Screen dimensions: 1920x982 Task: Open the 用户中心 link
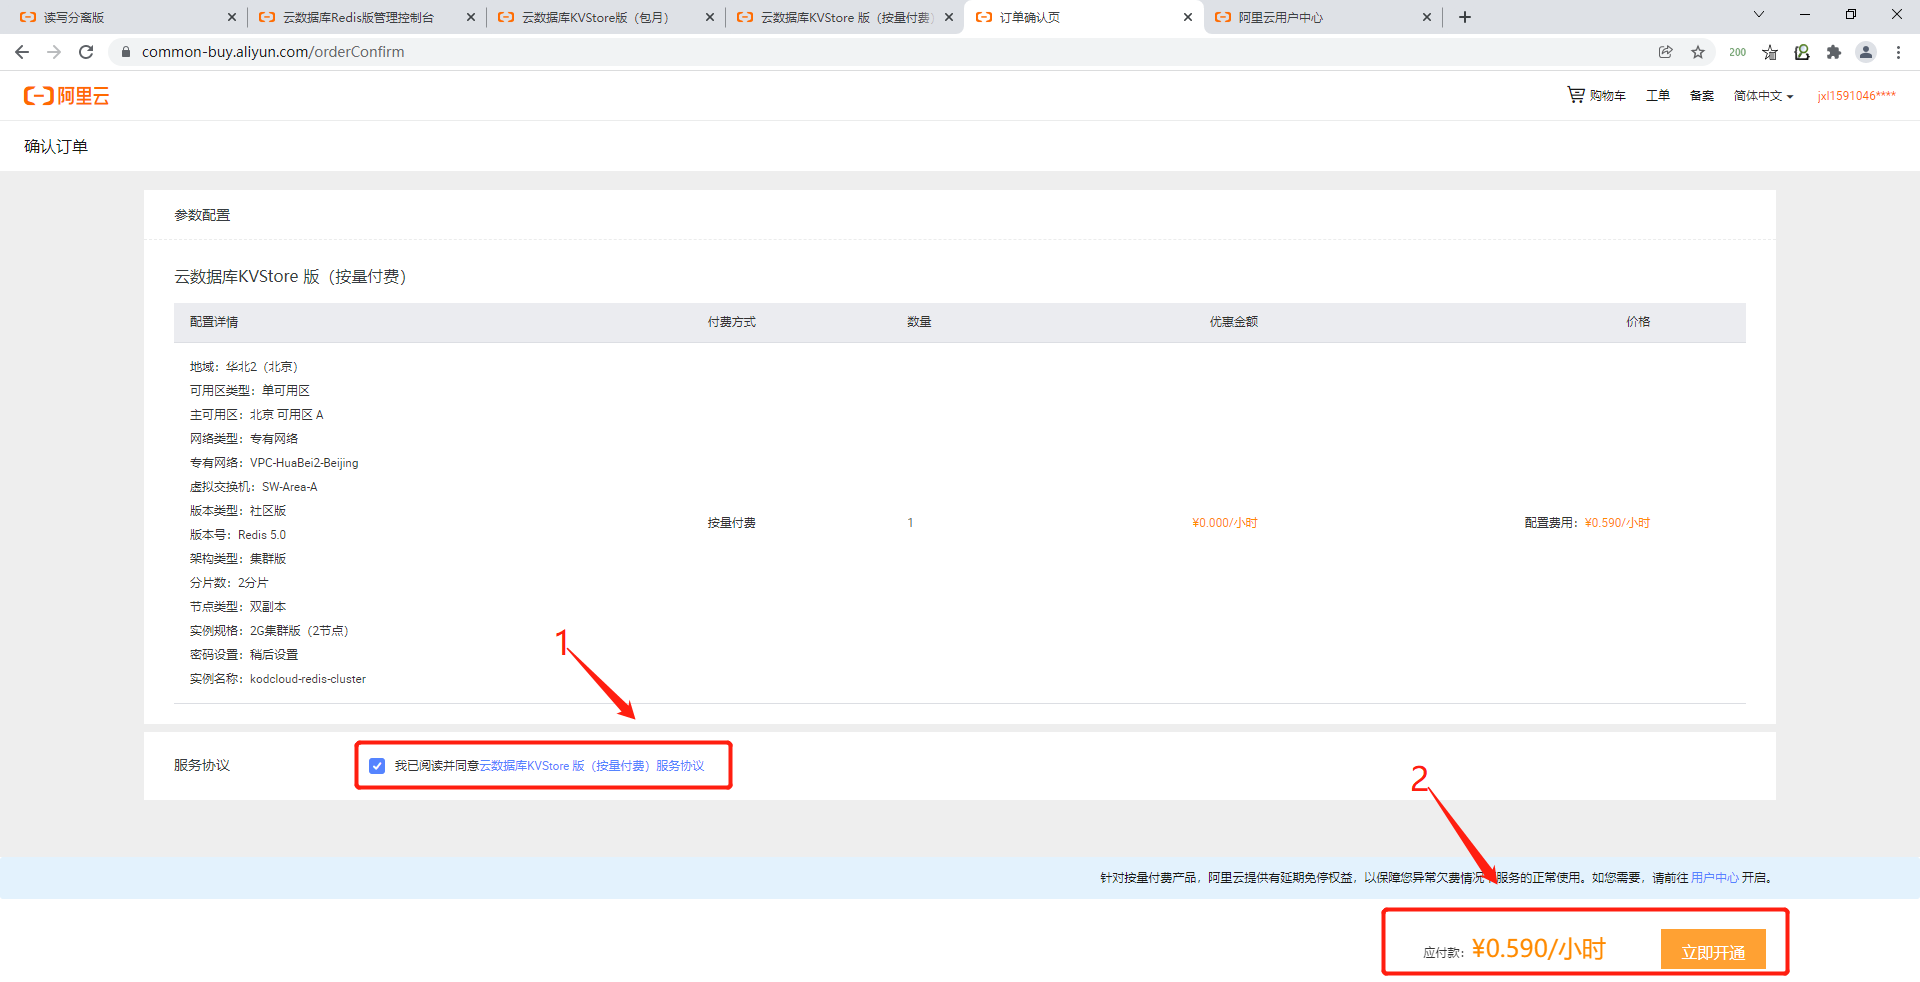(1714, 878)
